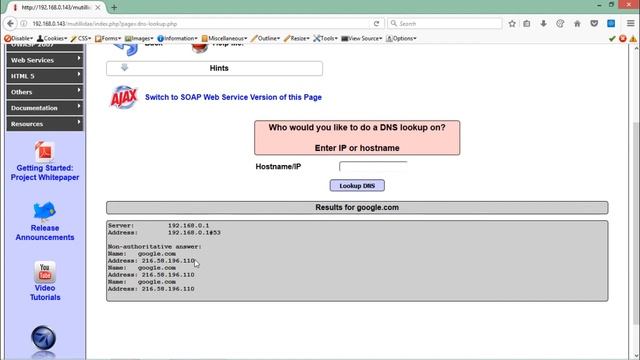The width and height of the screenshot is (640, 360).
Task: Open the Disable dropdown in developer toolbar
Action: click(x=19, y=38)
